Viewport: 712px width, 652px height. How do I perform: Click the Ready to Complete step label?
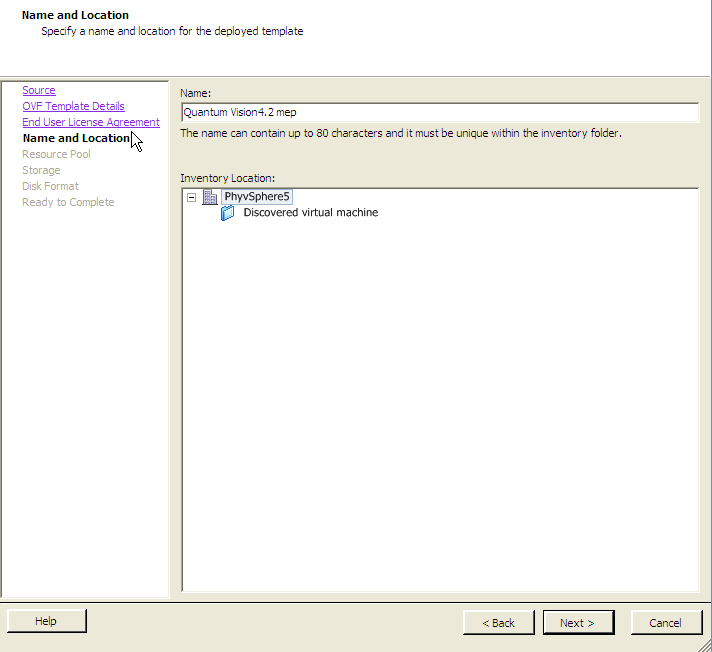(x=68, y=202)
